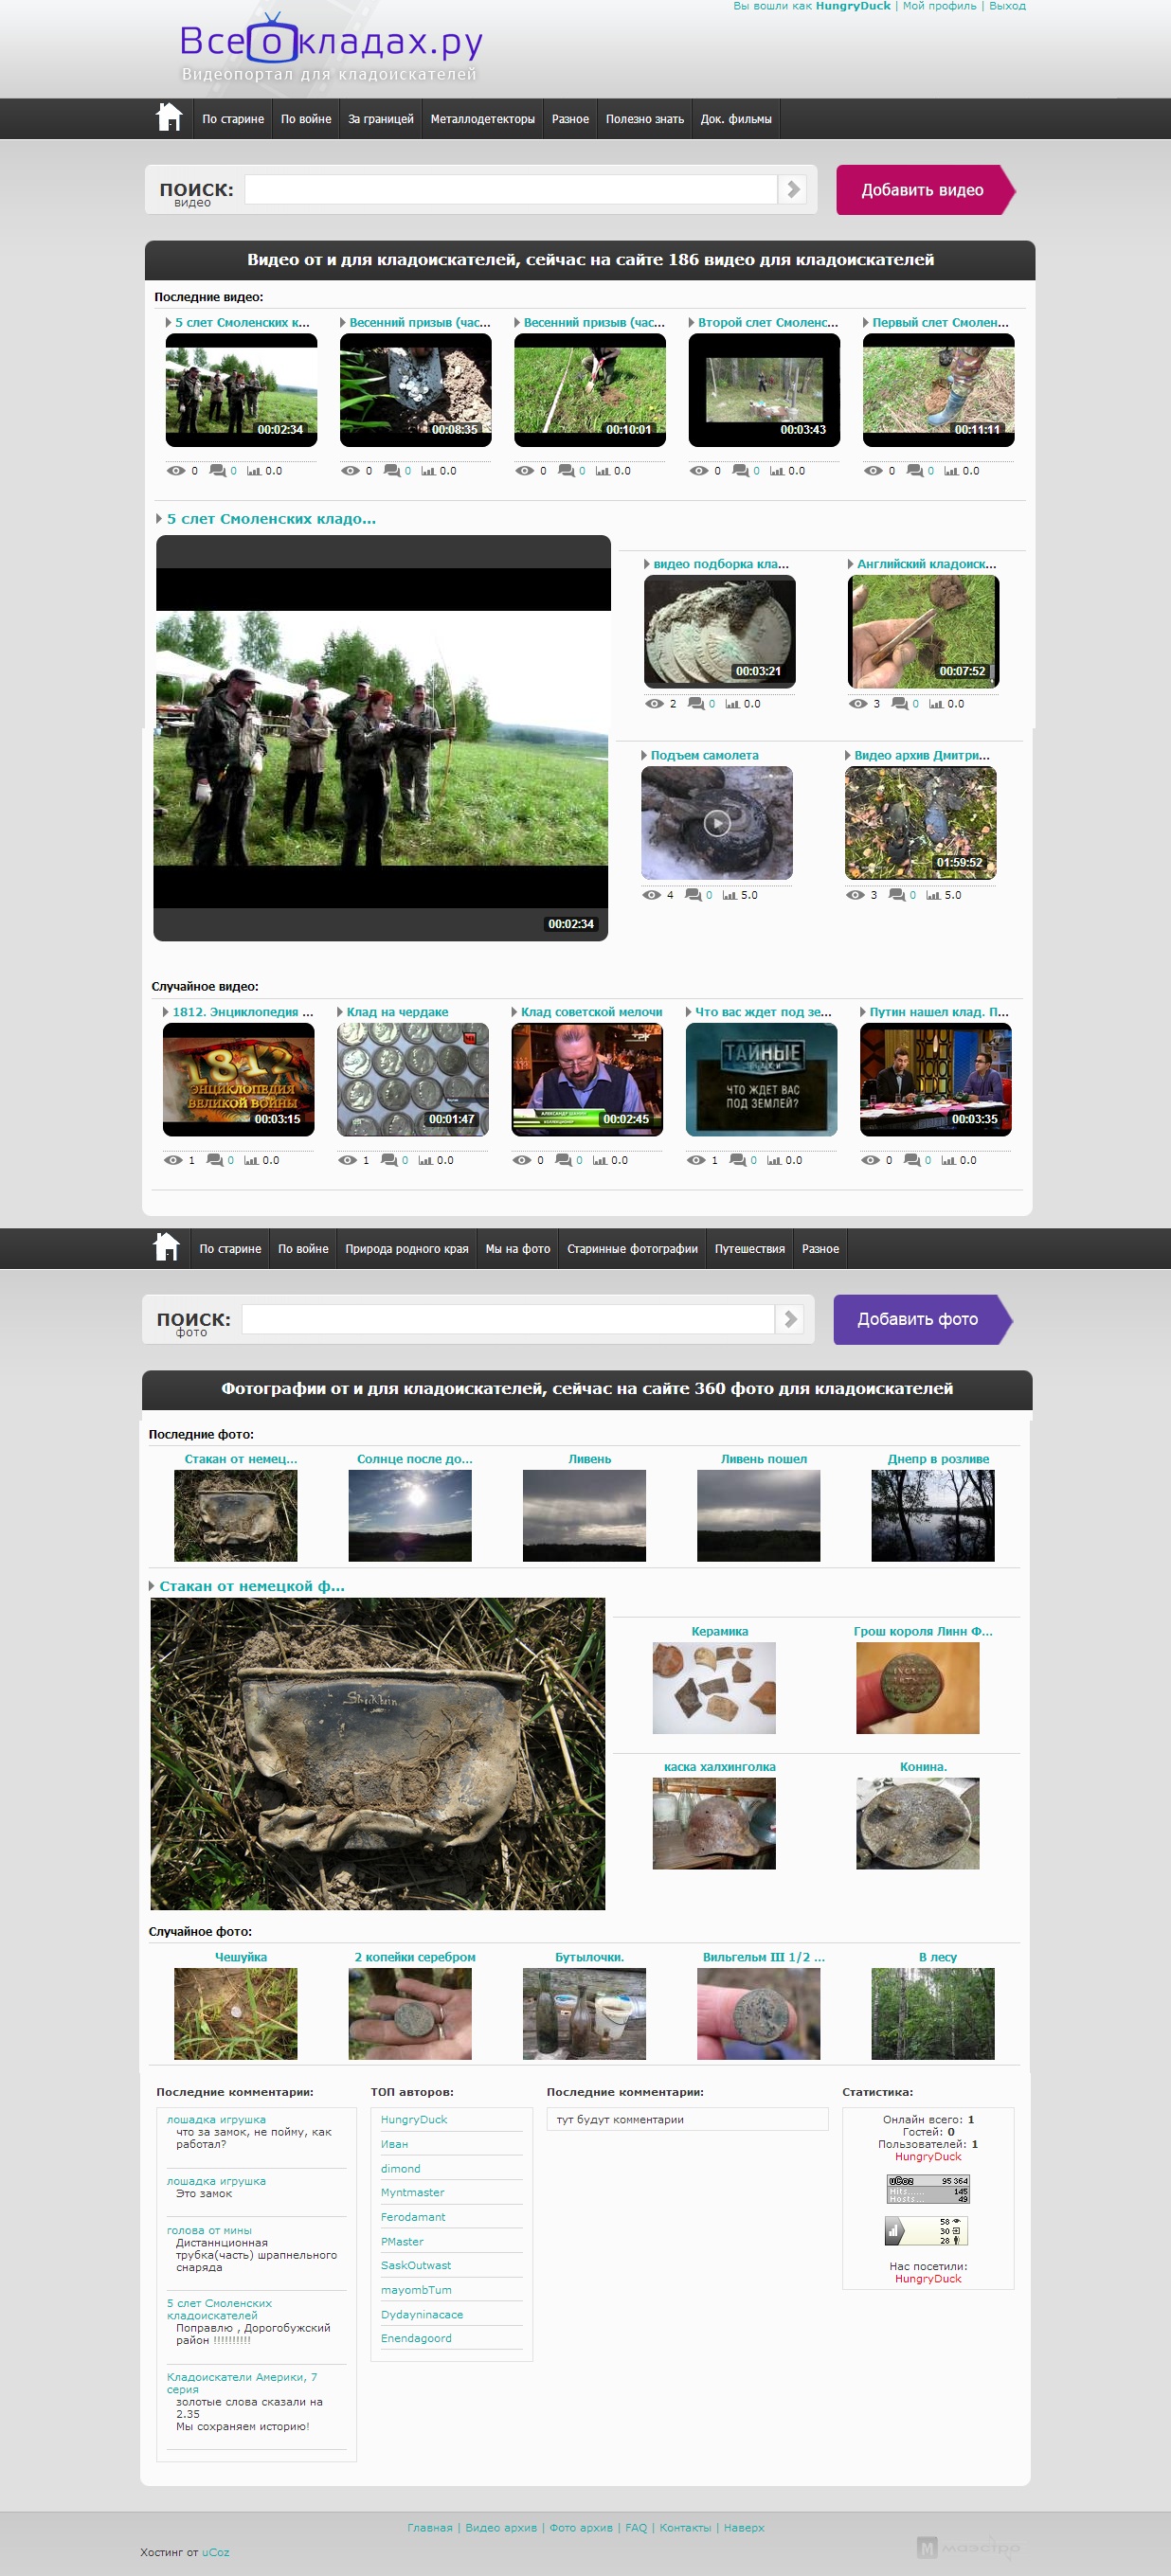Viewport: 1171px width, 2576px height.
Task: Click eye icon under «Английский кладоиск...»
Action: (x=858, y=703)
